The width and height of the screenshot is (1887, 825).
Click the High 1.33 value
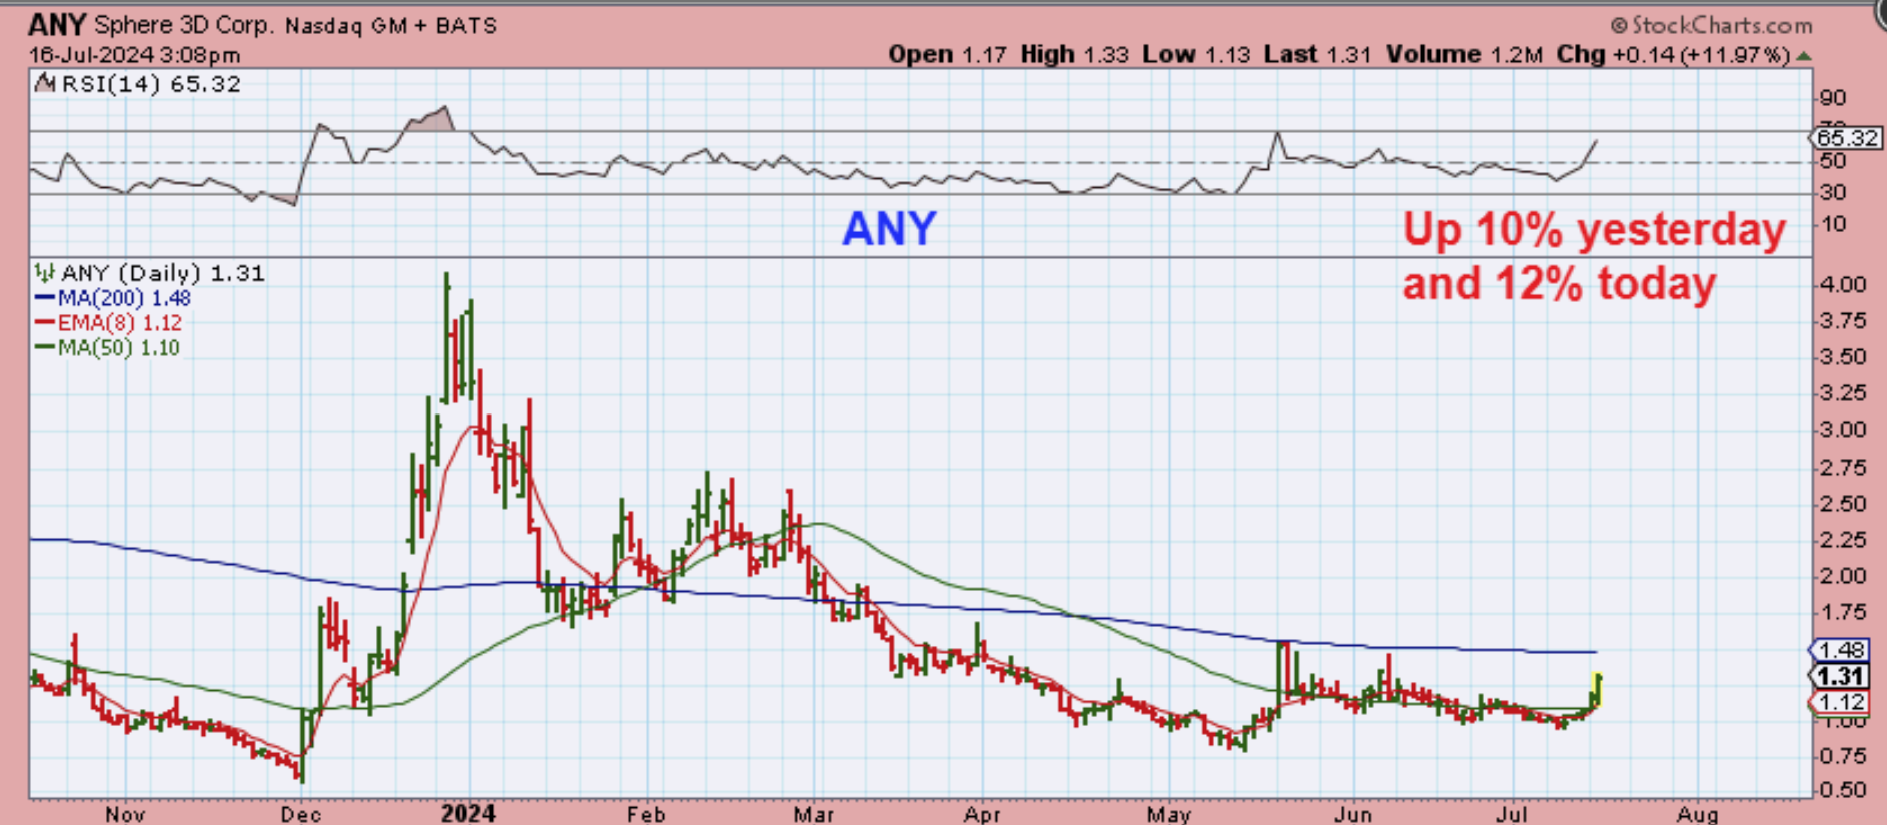(1075, 55)
